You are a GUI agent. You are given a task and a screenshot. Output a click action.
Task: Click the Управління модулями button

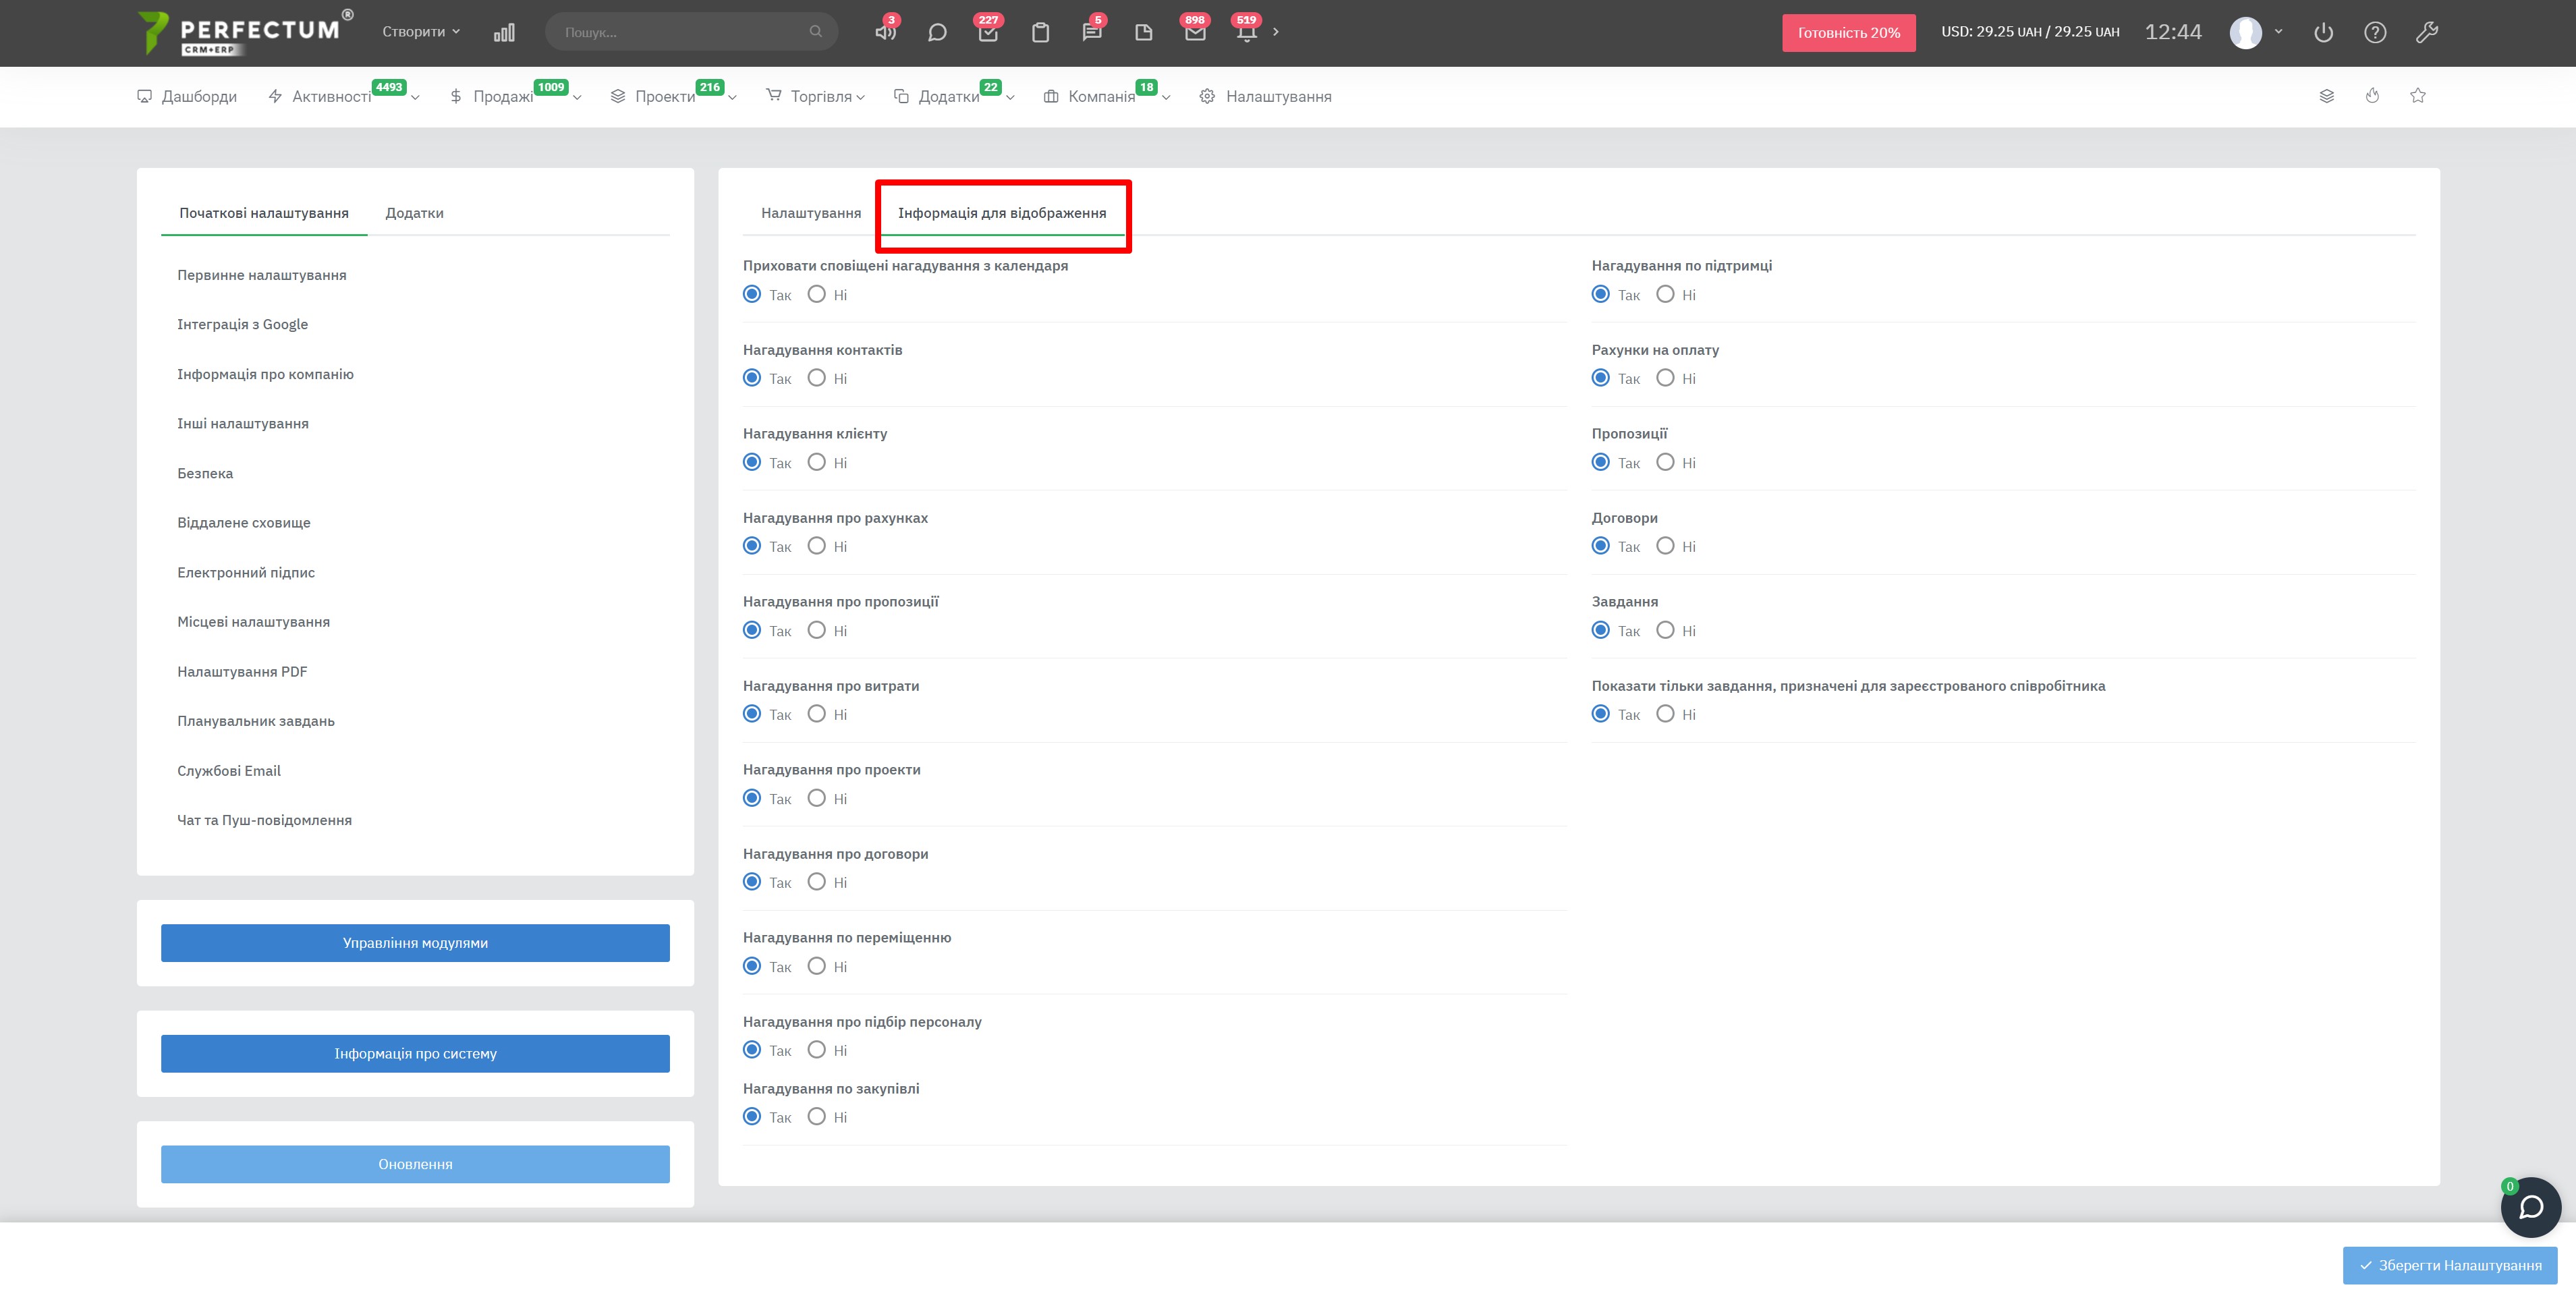click(x=415, y=943)
